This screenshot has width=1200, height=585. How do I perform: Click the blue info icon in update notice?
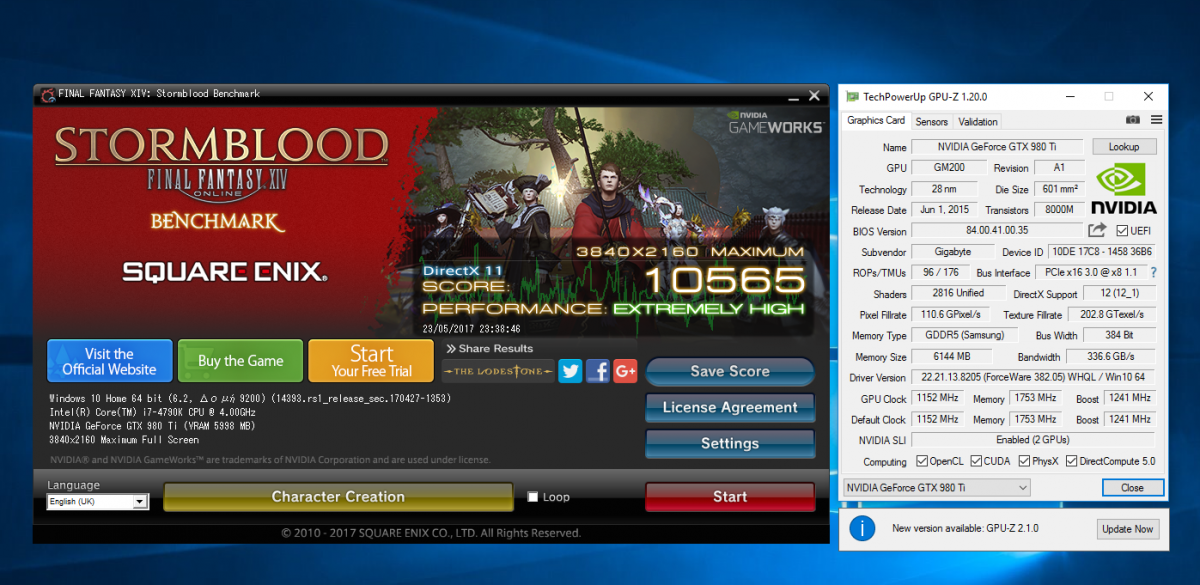tap(862, 528)
